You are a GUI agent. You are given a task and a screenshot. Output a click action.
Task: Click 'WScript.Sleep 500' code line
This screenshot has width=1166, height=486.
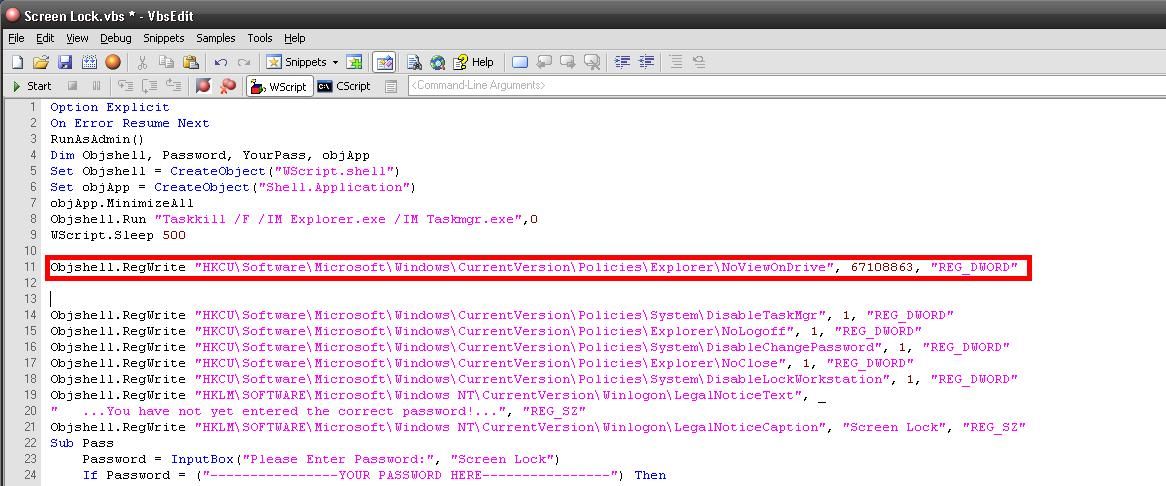pyautogui.click(x=117, y=236)
